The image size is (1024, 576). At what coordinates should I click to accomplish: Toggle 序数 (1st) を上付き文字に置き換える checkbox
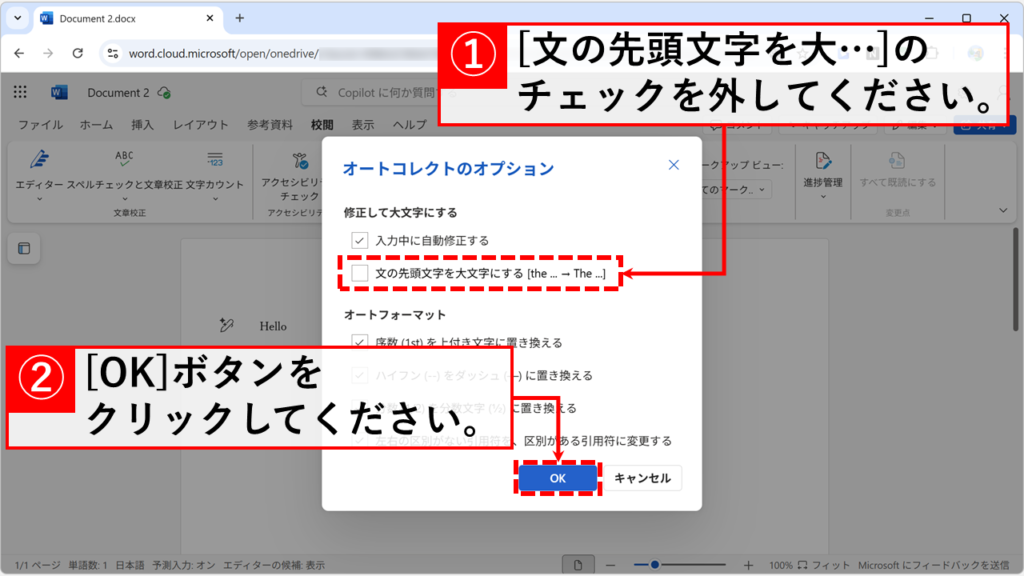pos(360,340)
